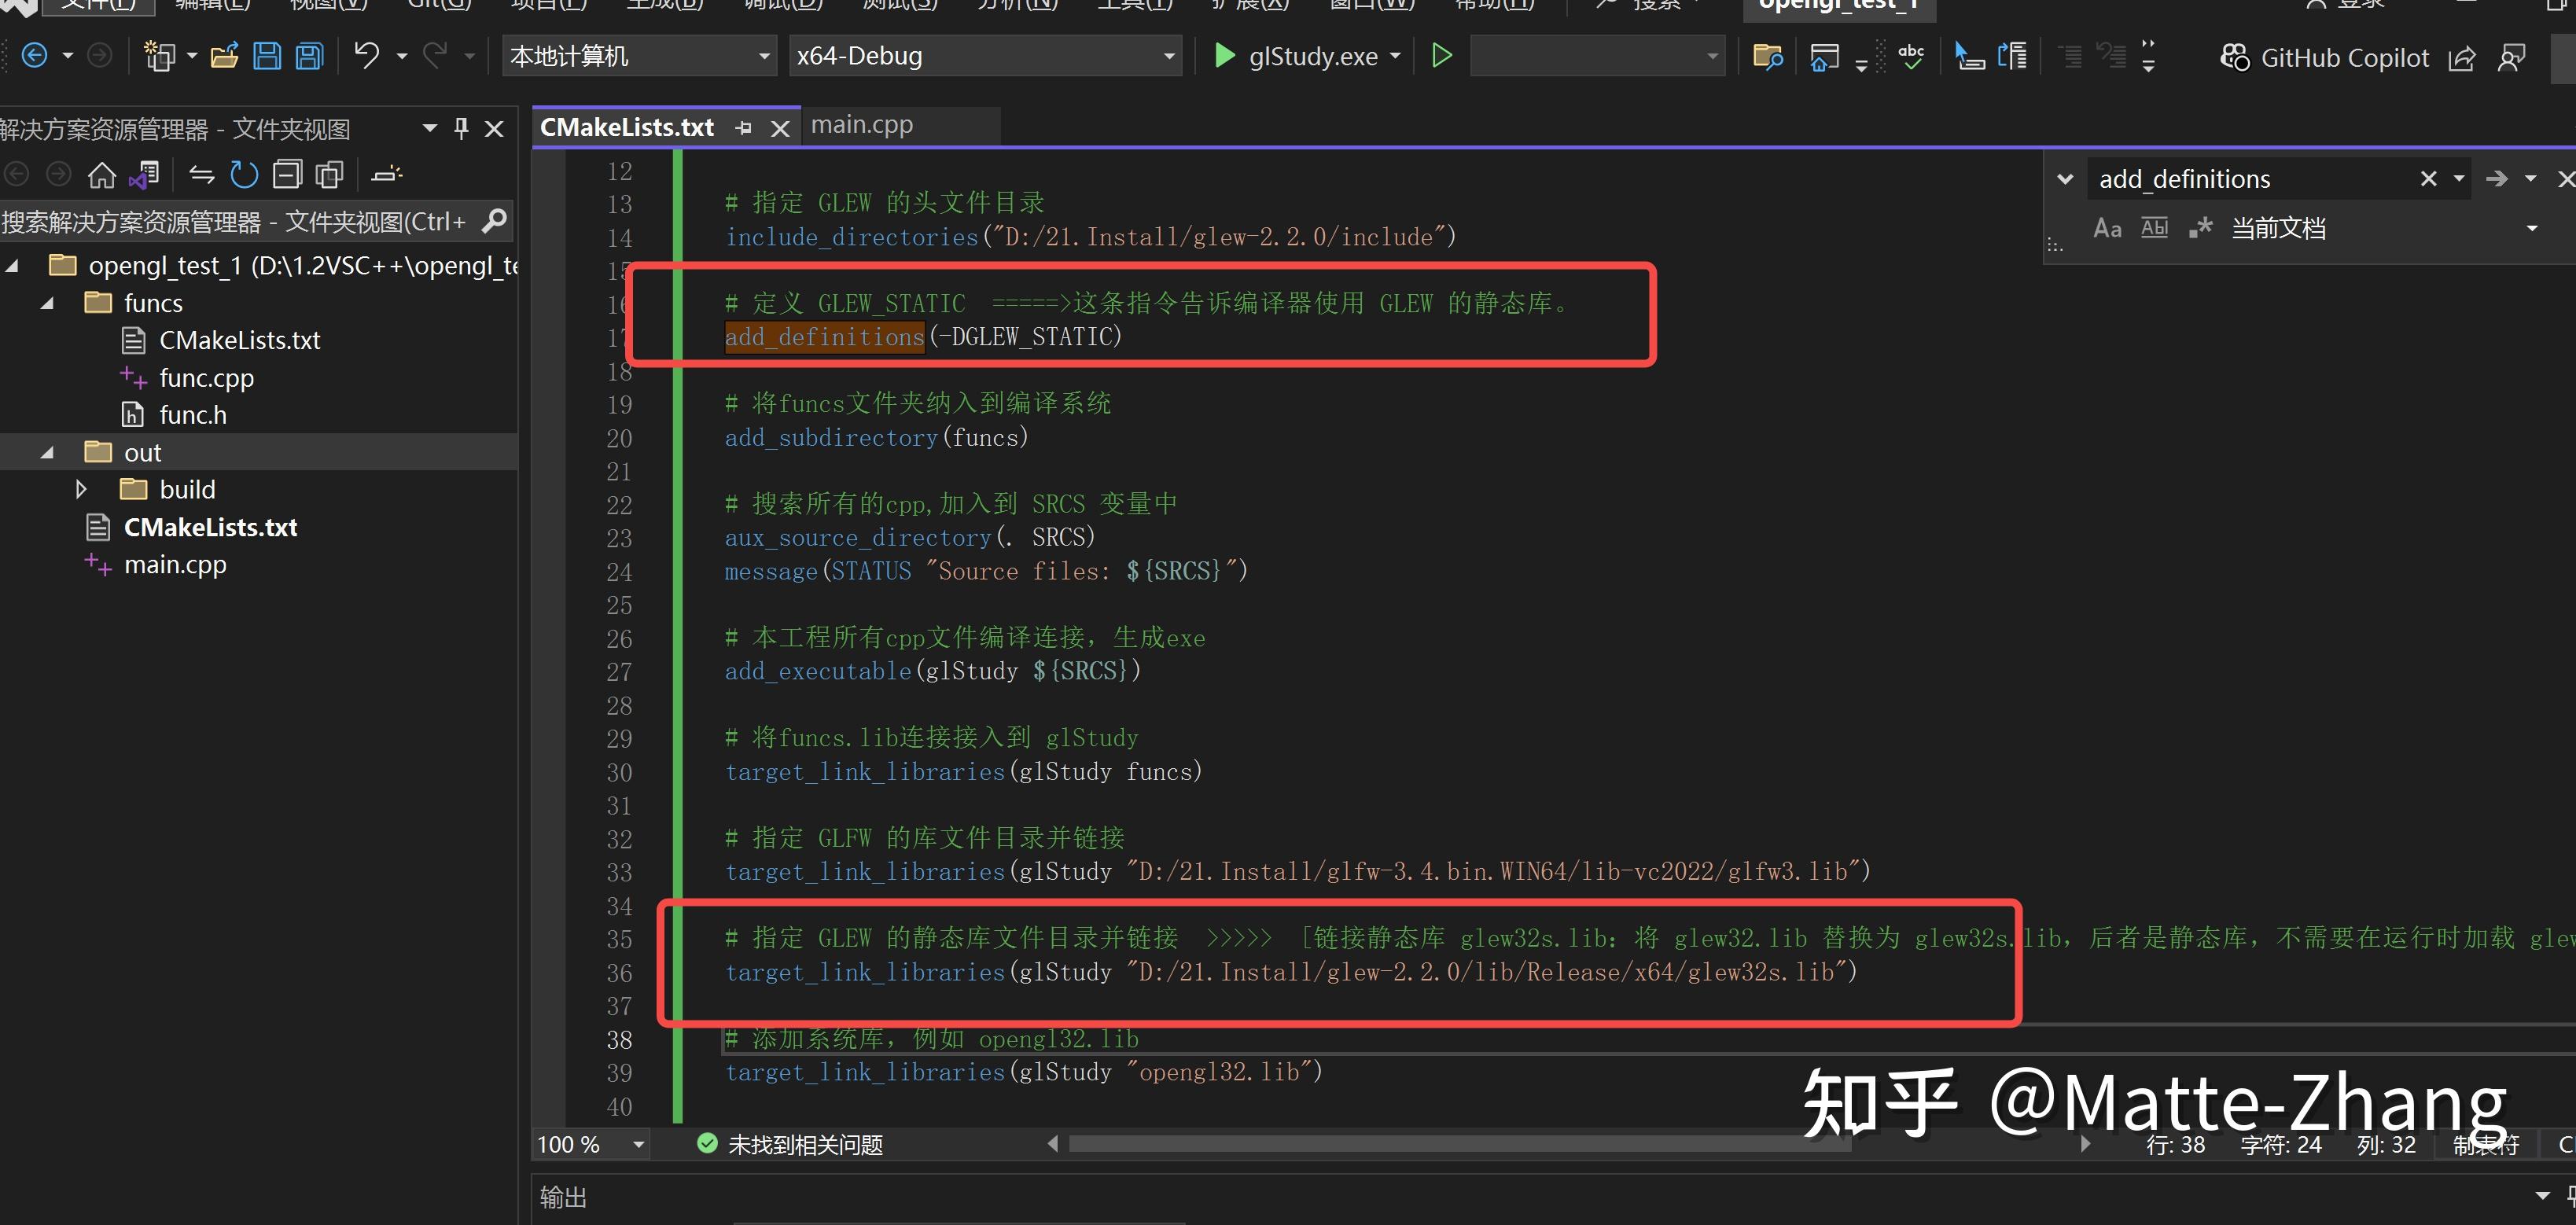Image resolution: width=2576 pixels, height=1225 pixels.
Task: Undo the last edit via toolbar icon
Action: click(x=368, y=55)
